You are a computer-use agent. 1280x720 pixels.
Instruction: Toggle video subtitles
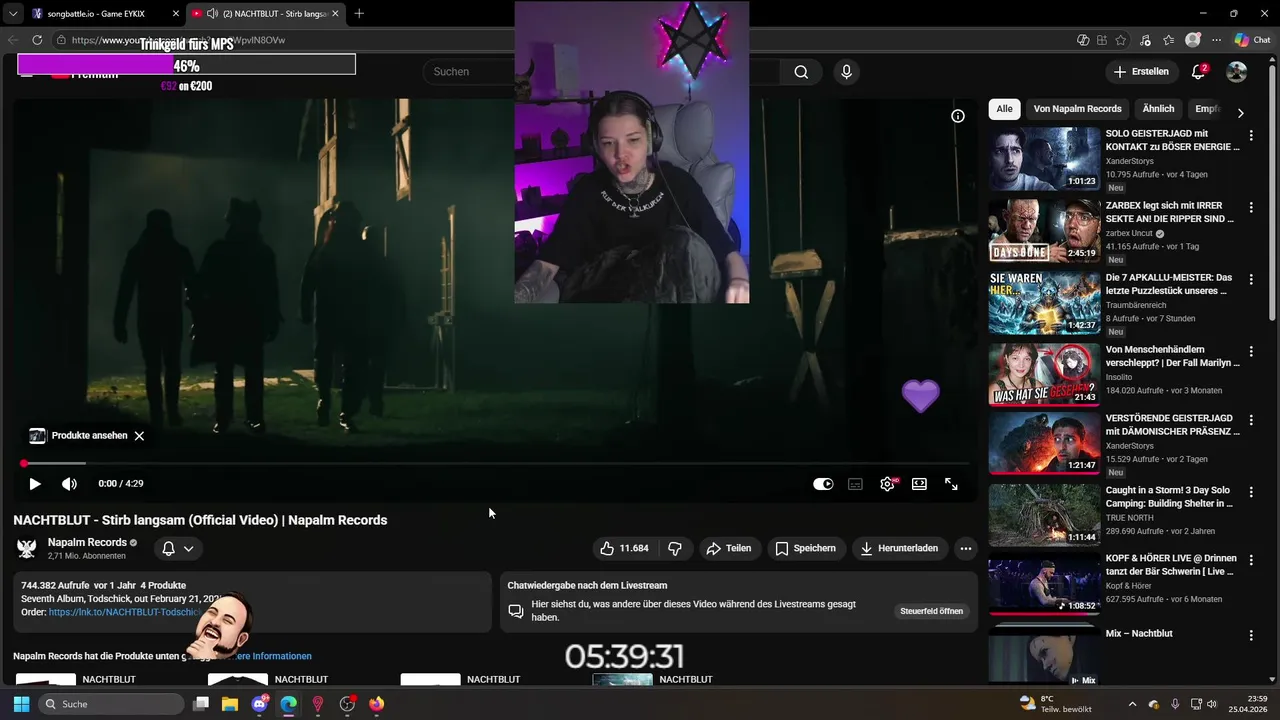855,484
